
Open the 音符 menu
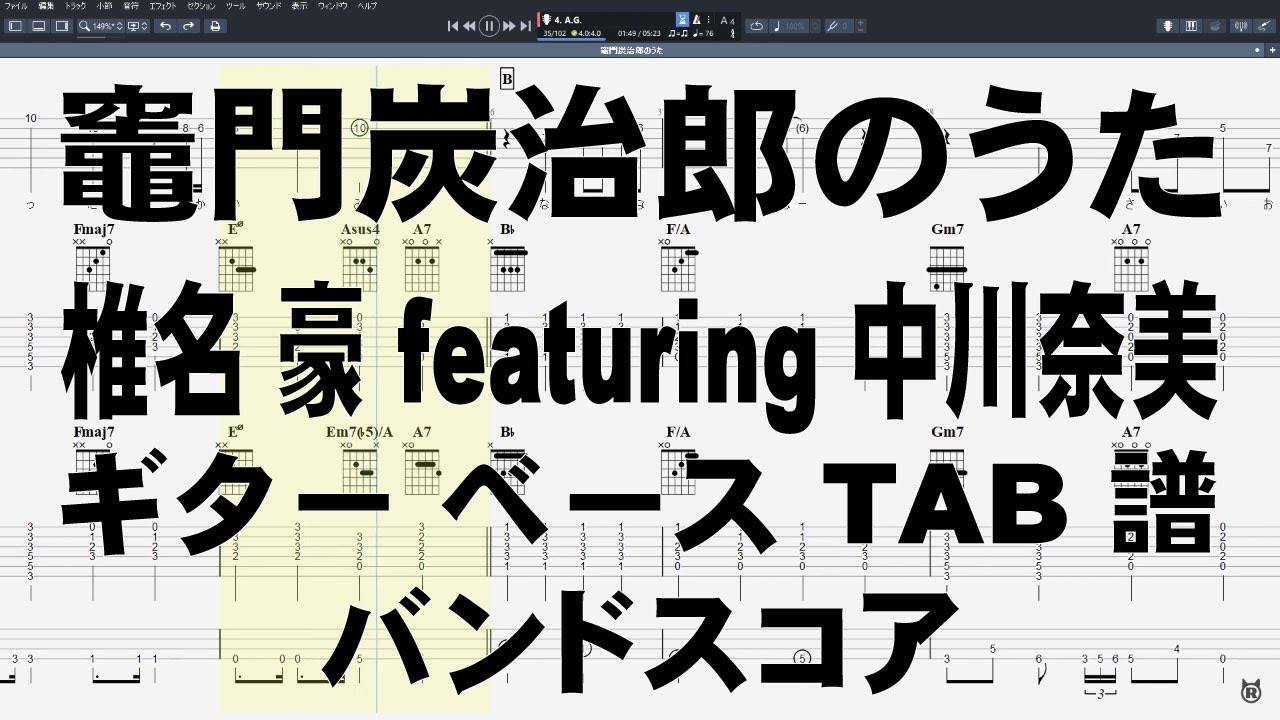pyautogui.click(x=131, y=6)
